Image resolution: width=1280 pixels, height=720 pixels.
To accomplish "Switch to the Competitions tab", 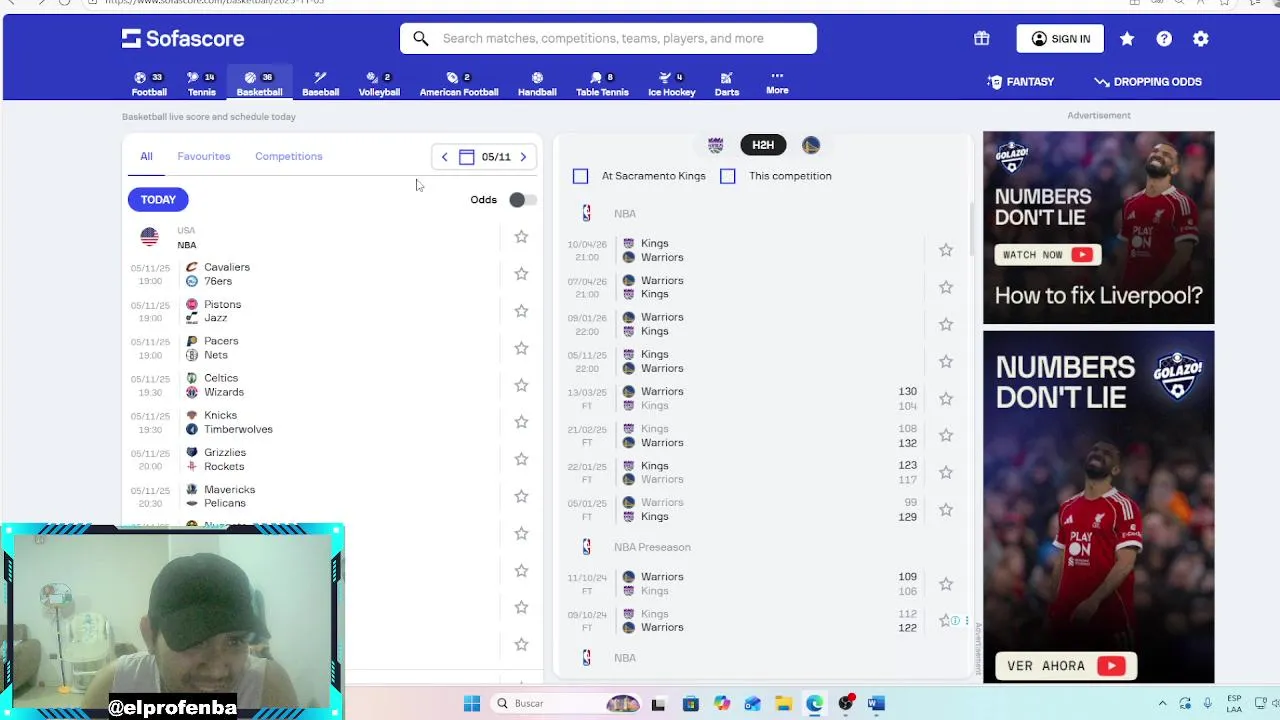I will (x=289, y=156).
